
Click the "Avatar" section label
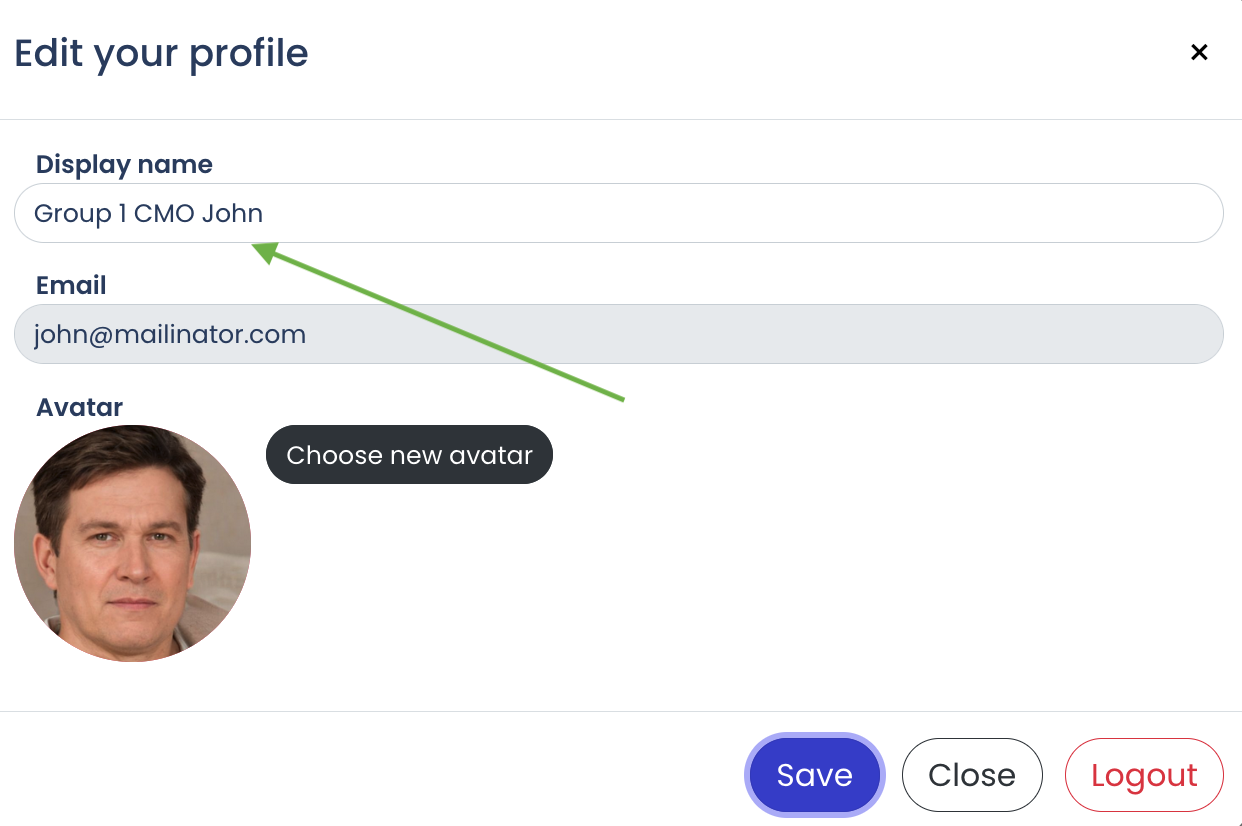point(79,408)
